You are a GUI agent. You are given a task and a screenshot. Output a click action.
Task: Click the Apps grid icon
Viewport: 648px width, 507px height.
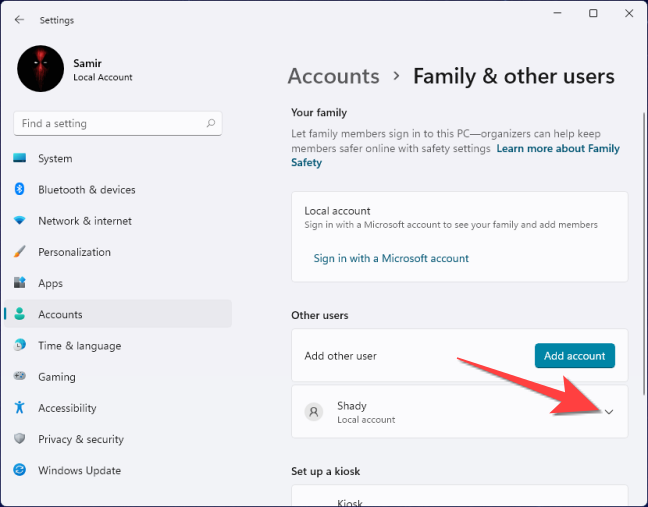(x=20, y=283)
